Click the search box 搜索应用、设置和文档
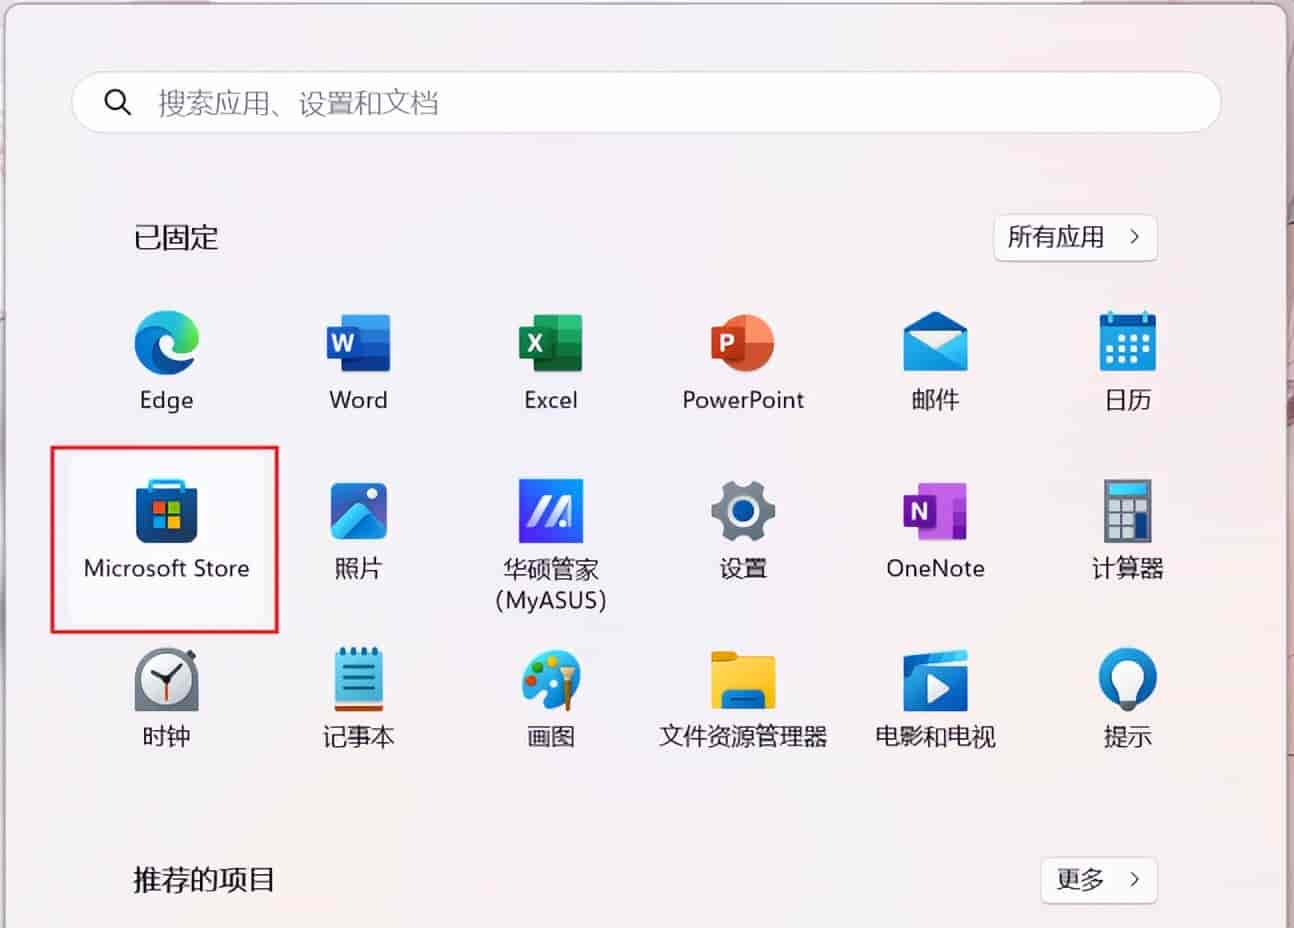 click(646, 102)
